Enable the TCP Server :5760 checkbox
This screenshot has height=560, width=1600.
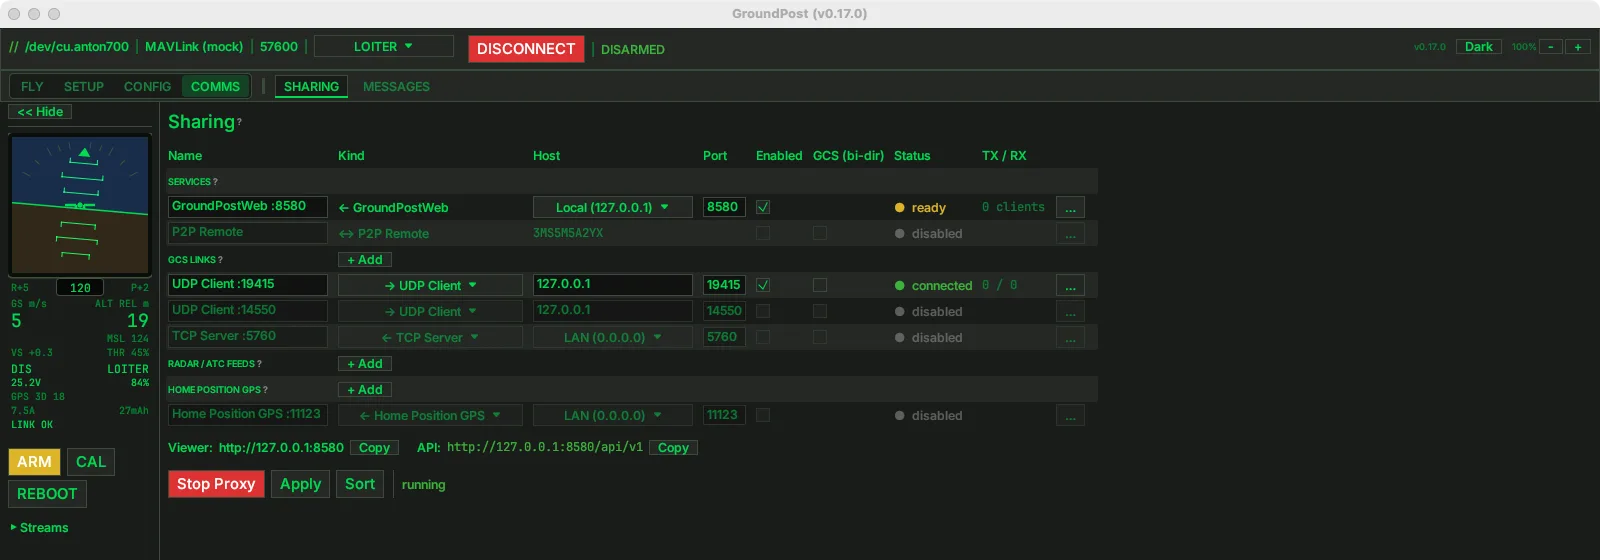click(x=763, y=337)
